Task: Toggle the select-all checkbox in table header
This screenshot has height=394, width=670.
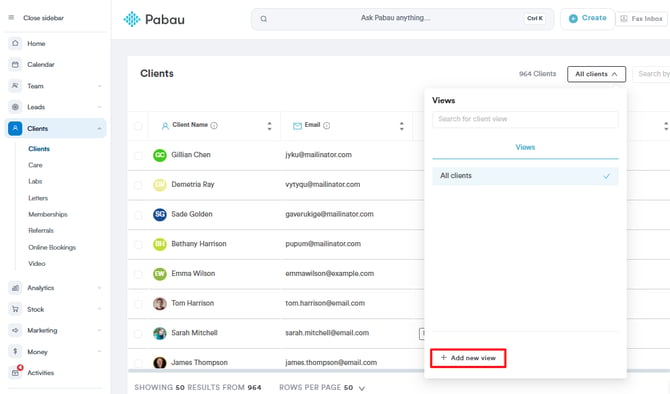Action: pos(138,126)
